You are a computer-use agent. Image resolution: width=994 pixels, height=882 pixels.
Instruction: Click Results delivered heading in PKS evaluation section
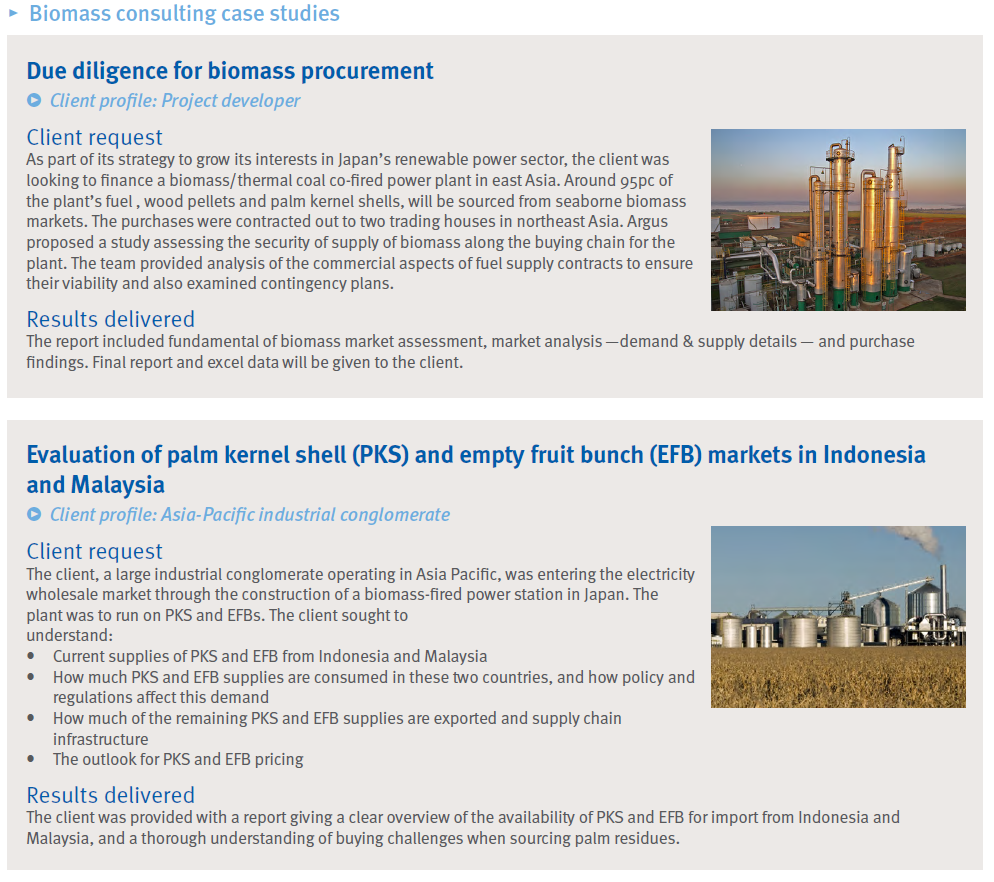[x=110, y=795]
